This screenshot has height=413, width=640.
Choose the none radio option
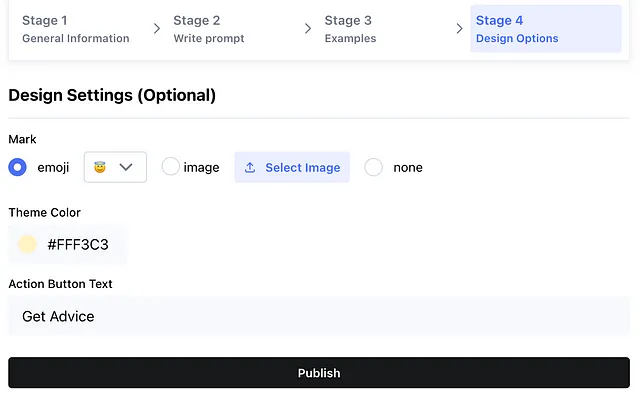click(373, 167)
